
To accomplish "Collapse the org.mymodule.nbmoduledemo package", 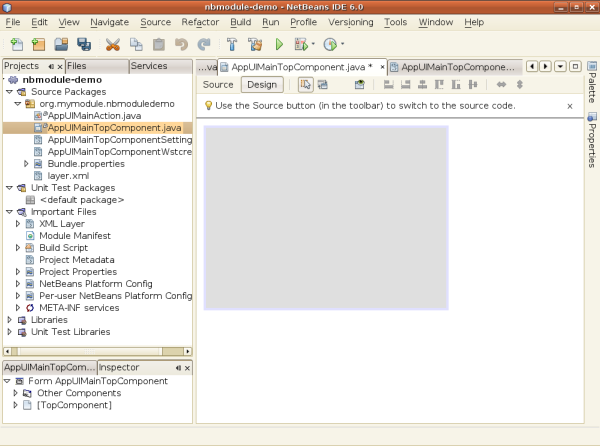I will (18, 104).
